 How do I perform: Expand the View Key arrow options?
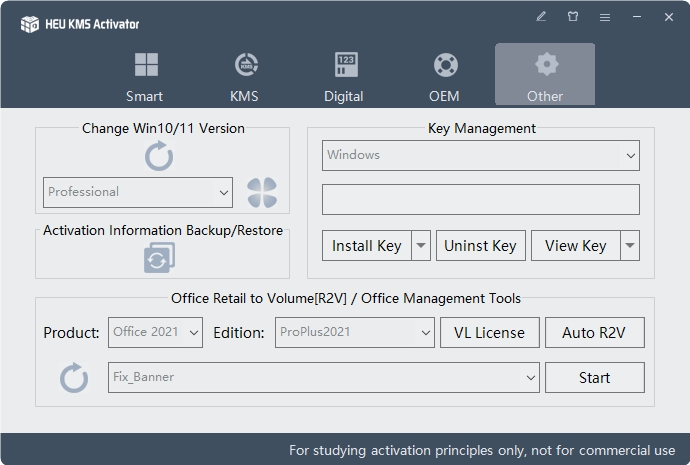pyautogui.click(x=630, y=245)
